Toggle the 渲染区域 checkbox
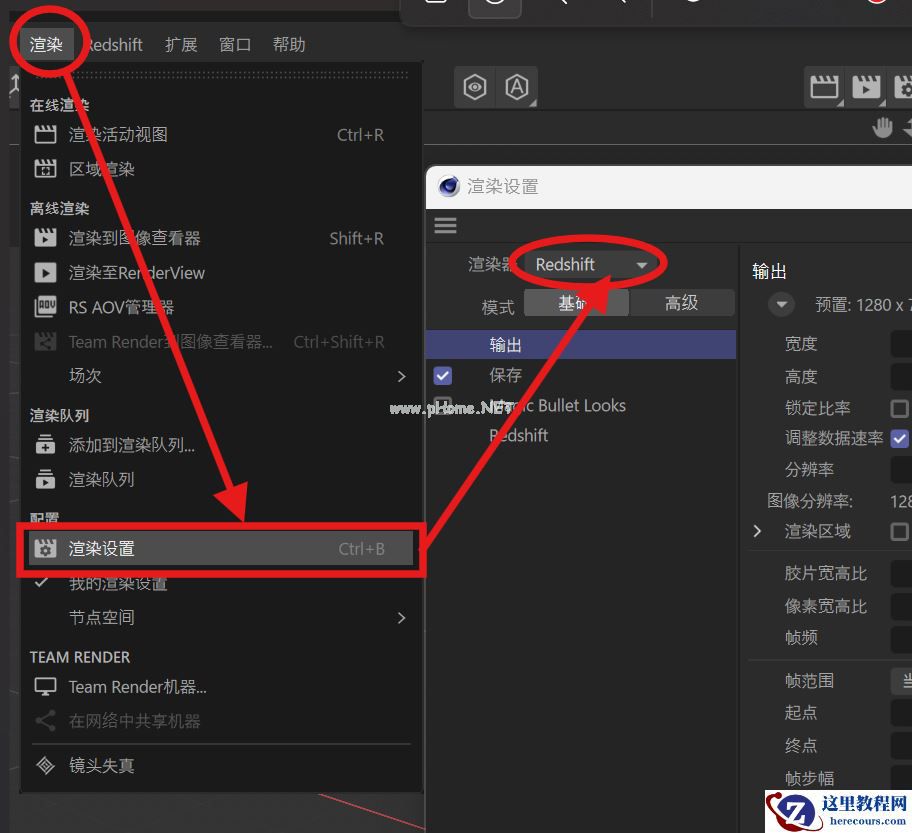 coord(899,531)
